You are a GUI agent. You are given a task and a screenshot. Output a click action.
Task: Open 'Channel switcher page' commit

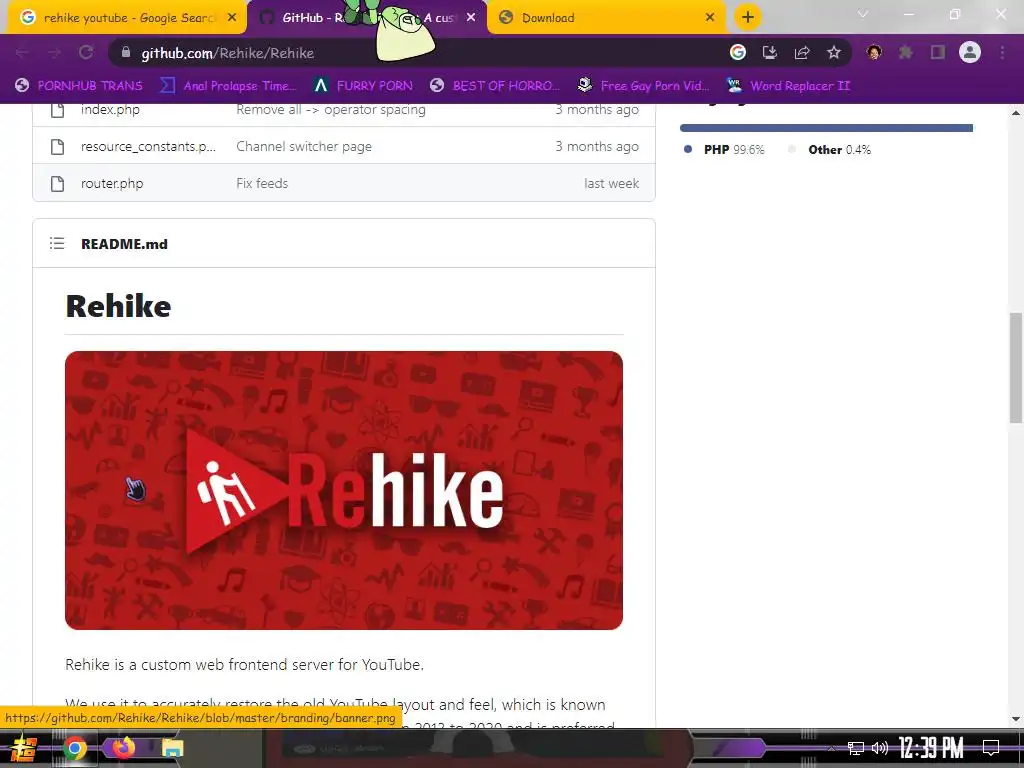(x=304, y=146)
